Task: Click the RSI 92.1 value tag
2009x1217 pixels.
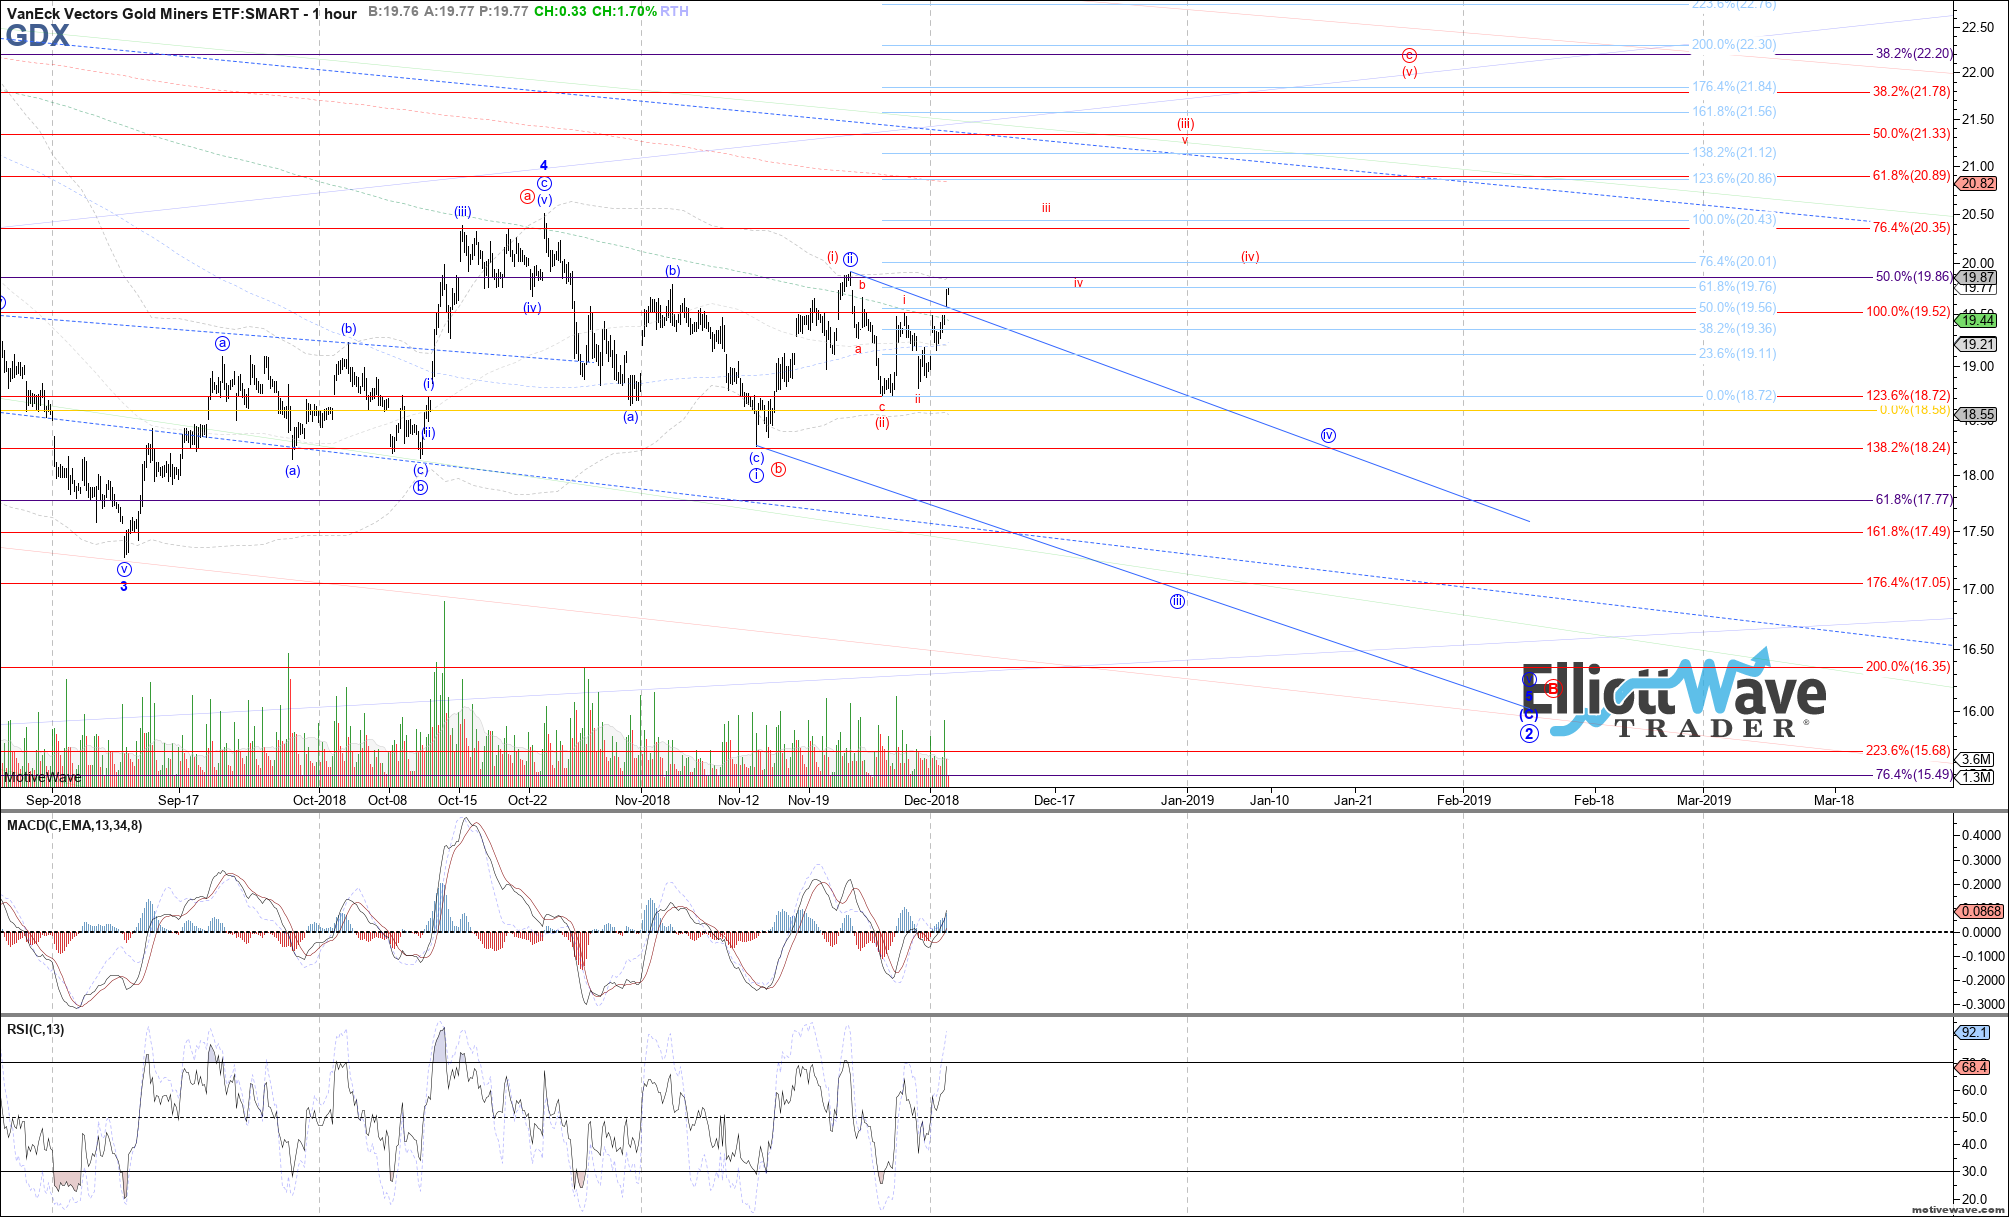Action: click(x=1974, y=1032)
